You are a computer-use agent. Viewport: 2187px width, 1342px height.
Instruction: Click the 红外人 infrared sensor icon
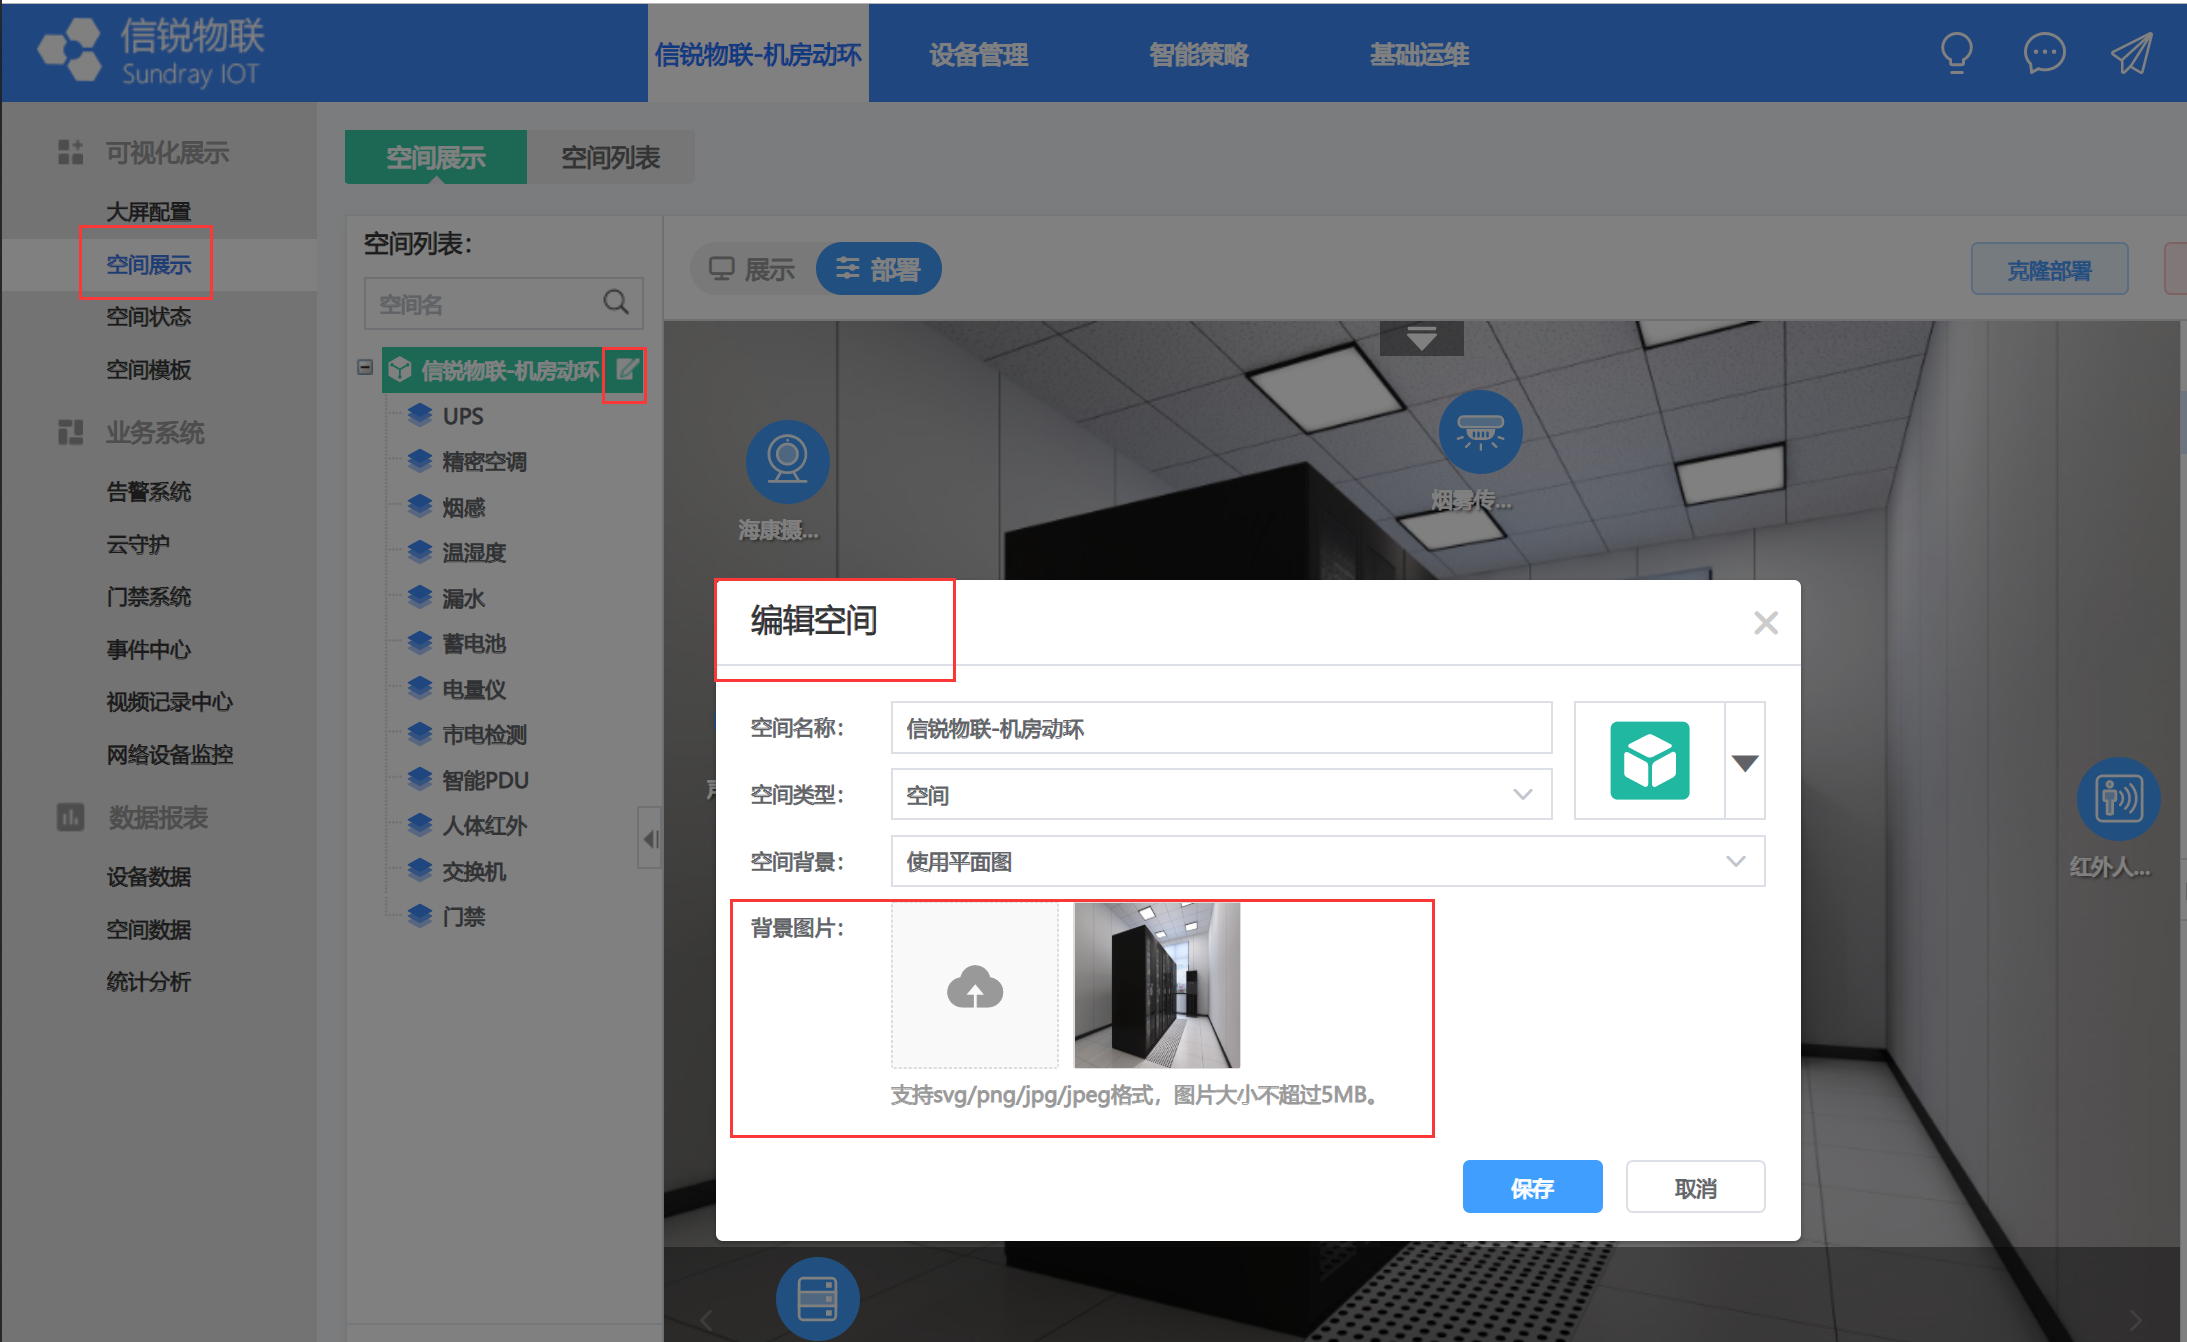pyautogui.click(x=2118, y=799)
